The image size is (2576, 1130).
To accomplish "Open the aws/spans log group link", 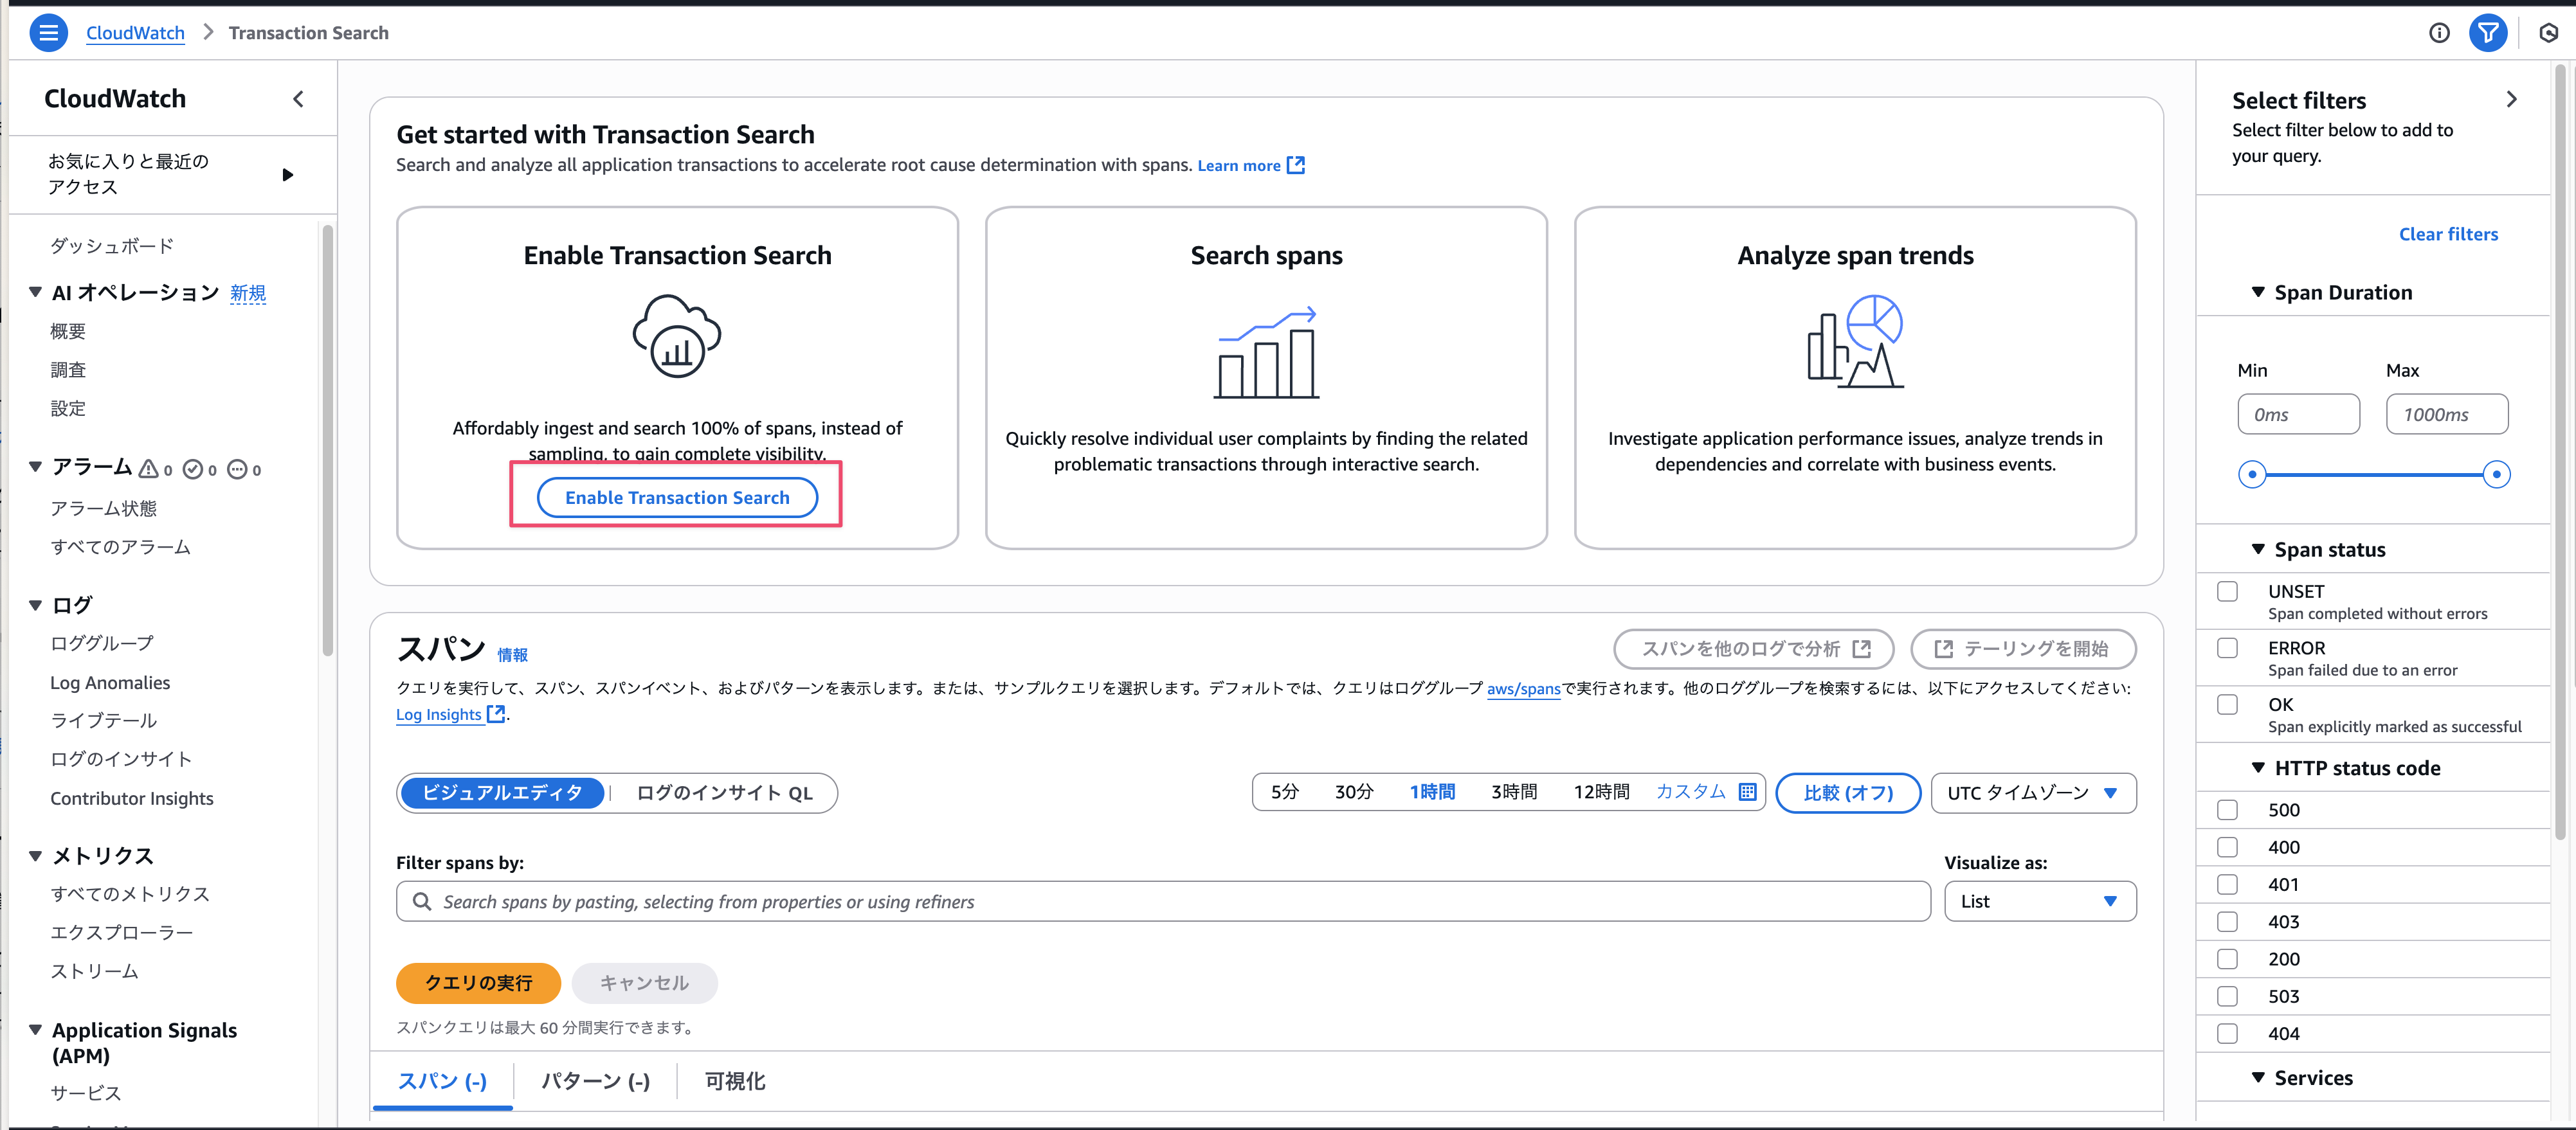I will point(1523,688).
